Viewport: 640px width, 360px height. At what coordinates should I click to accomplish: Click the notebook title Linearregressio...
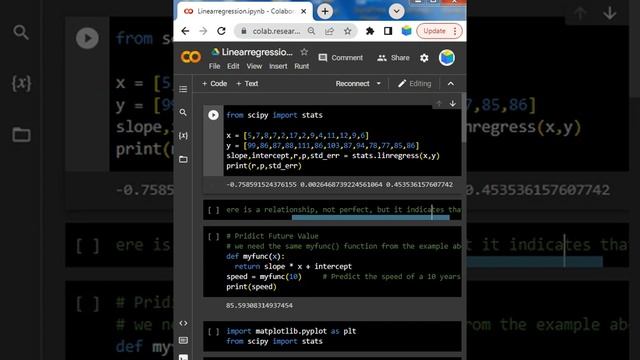coord(257,52)
